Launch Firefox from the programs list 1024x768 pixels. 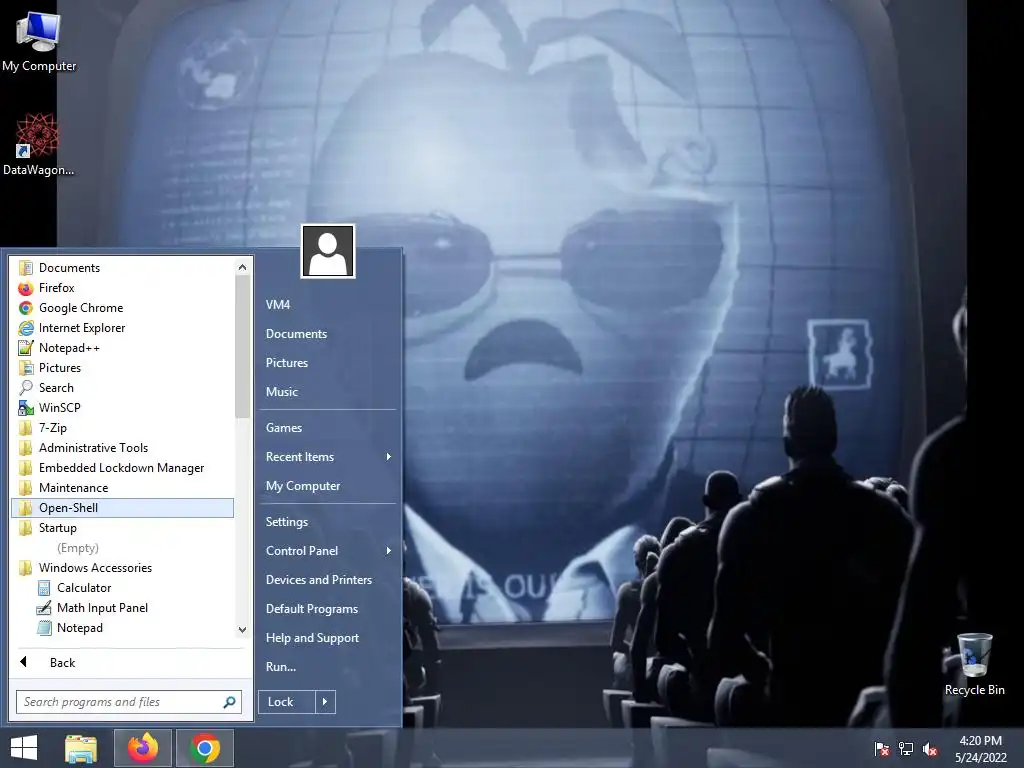(122, 288)
